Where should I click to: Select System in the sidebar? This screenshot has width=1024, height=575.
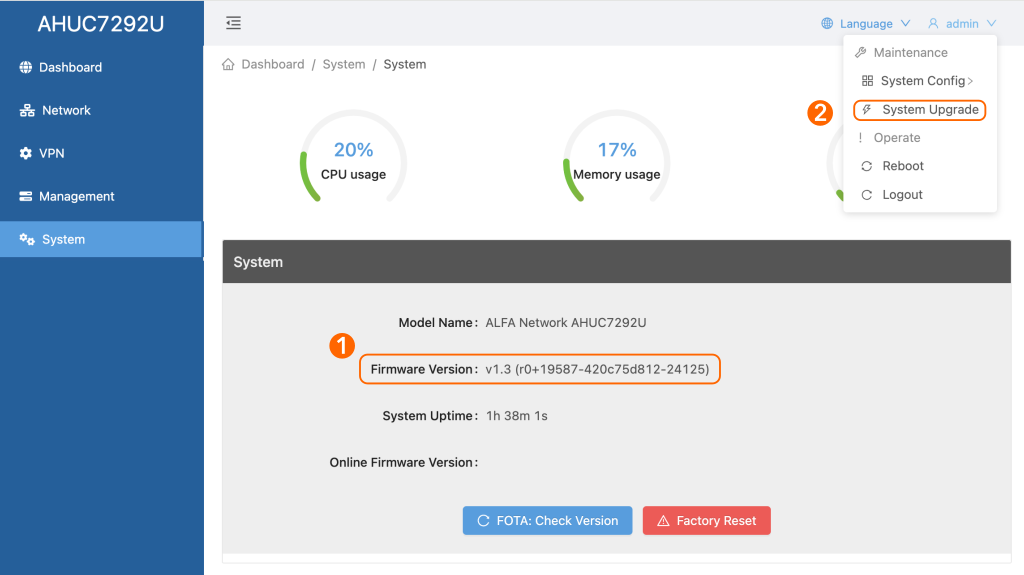102,239
